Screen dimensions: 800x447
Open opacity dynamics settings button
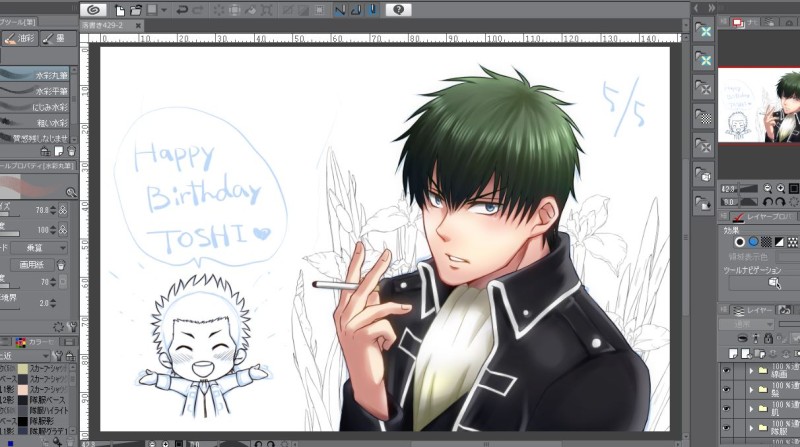point(63,230)
